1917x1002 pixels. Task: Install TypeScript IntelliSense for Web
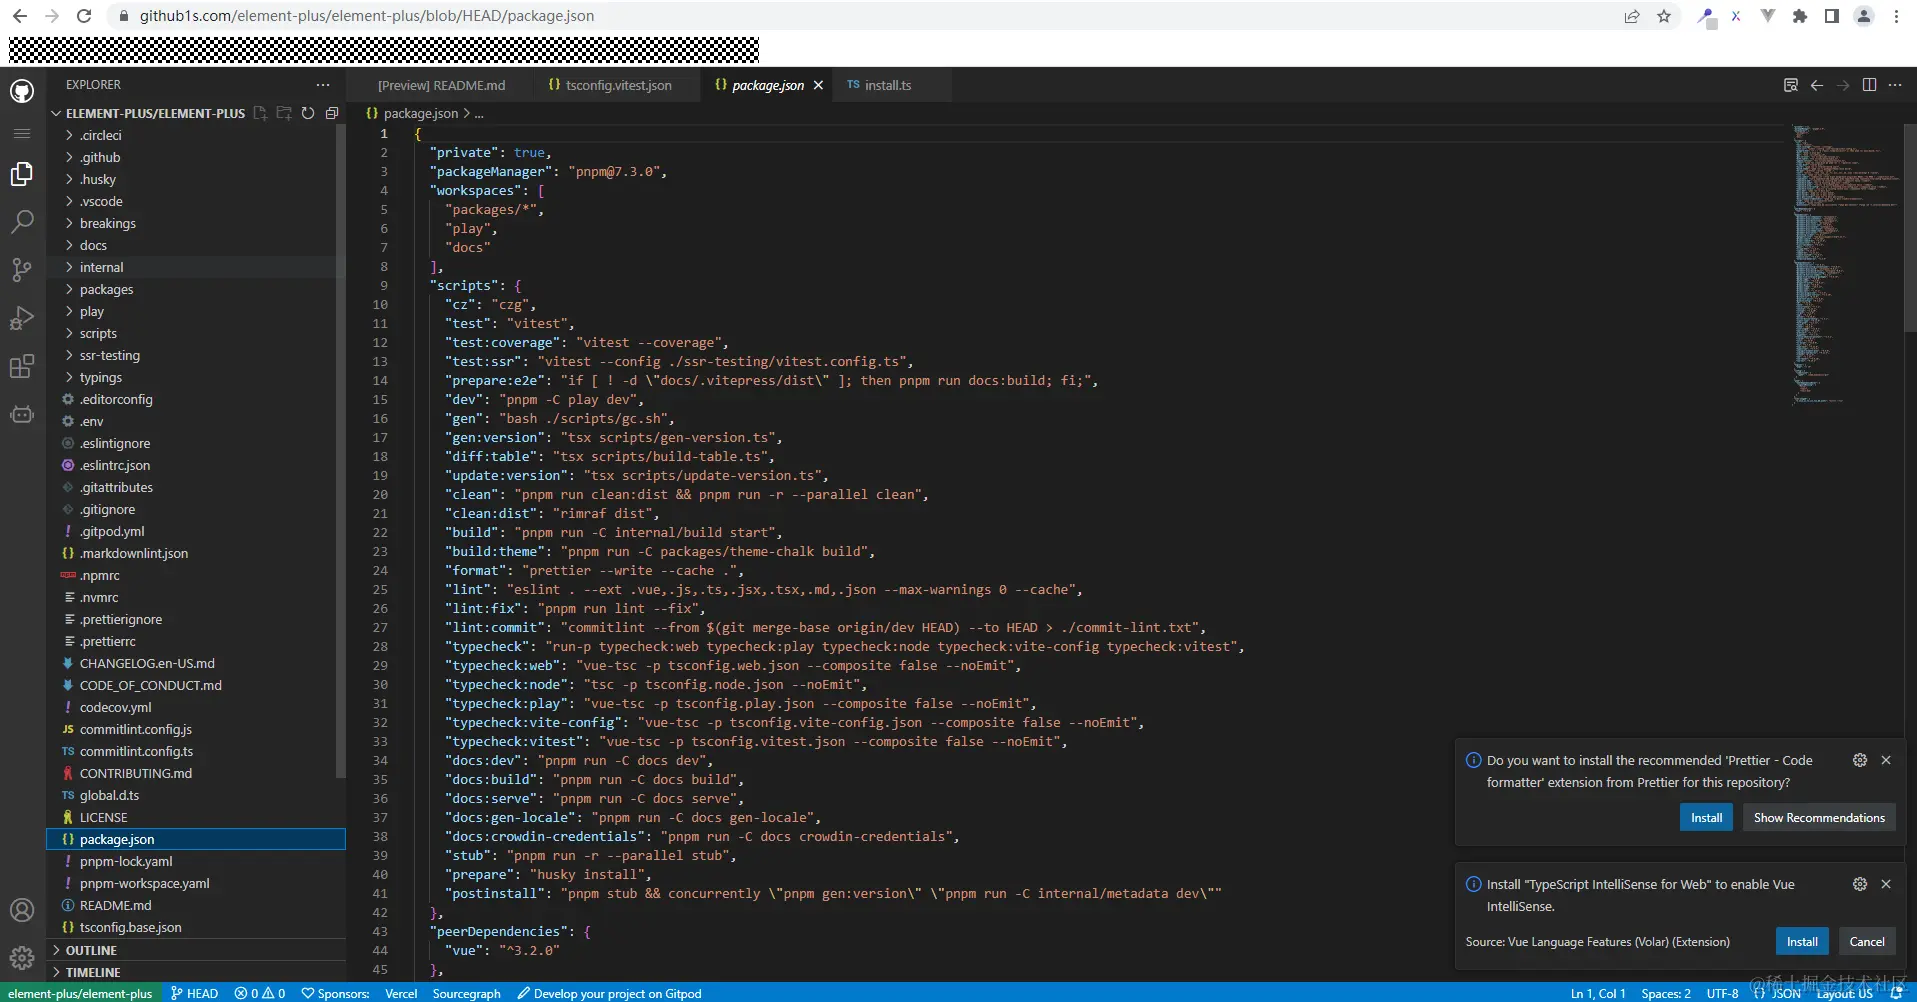(1802, 942)
